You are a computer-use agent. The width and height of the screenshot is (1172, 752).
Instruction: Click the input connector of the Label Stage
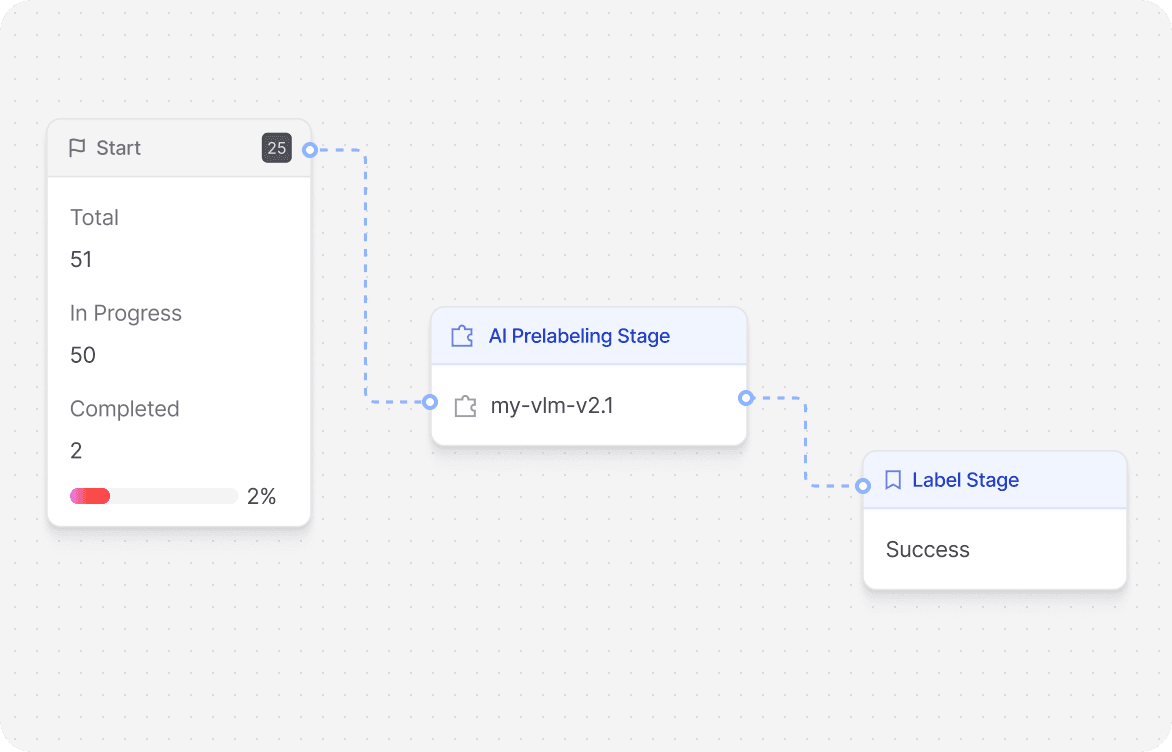(x=863, y=485)
